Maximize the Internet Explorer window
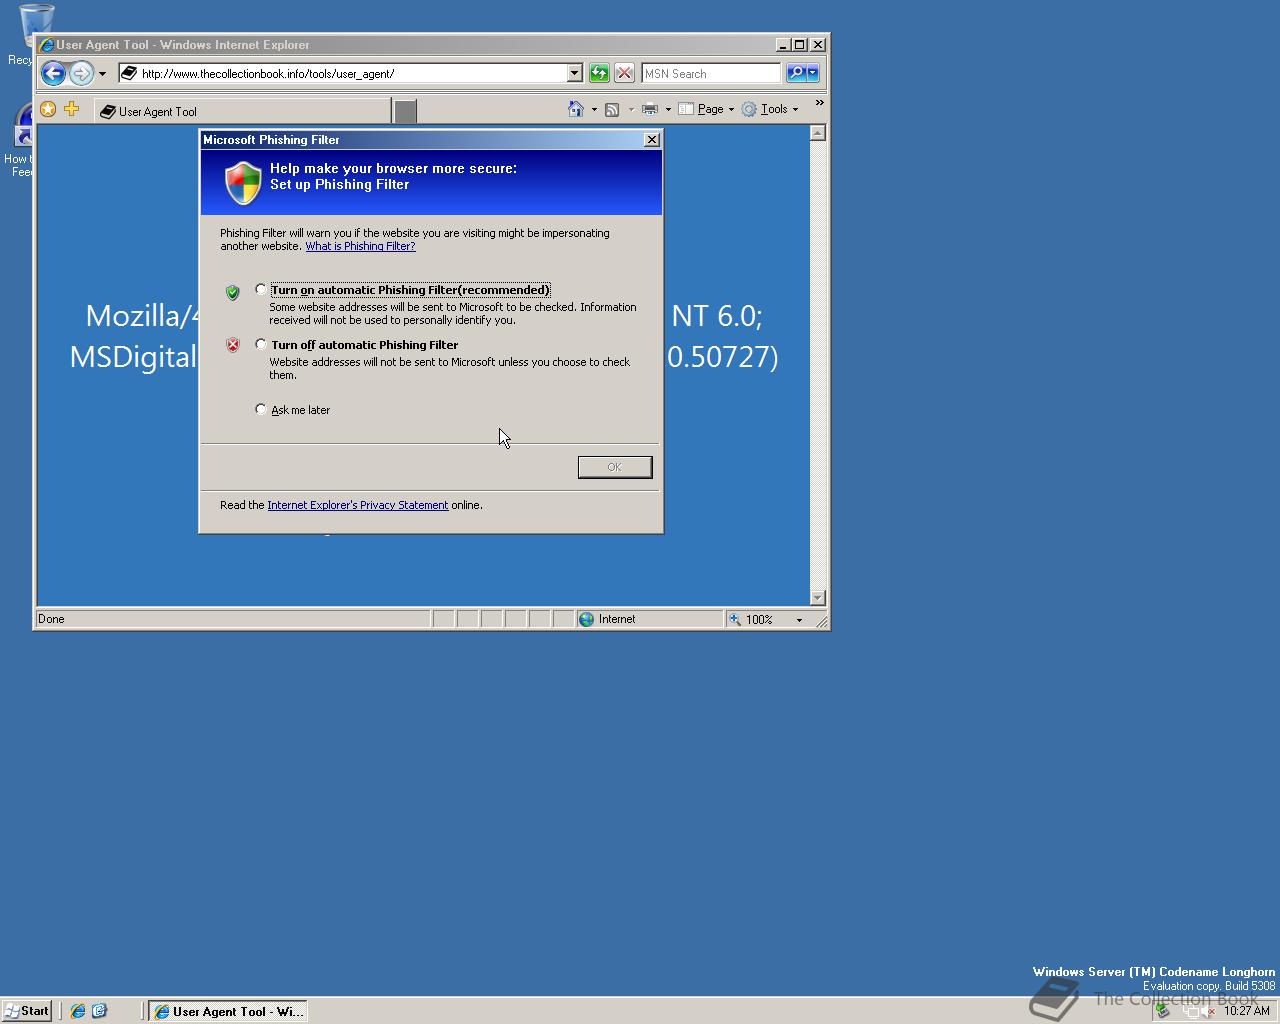The image size is (1280, 1024). [x=799, y=44]
